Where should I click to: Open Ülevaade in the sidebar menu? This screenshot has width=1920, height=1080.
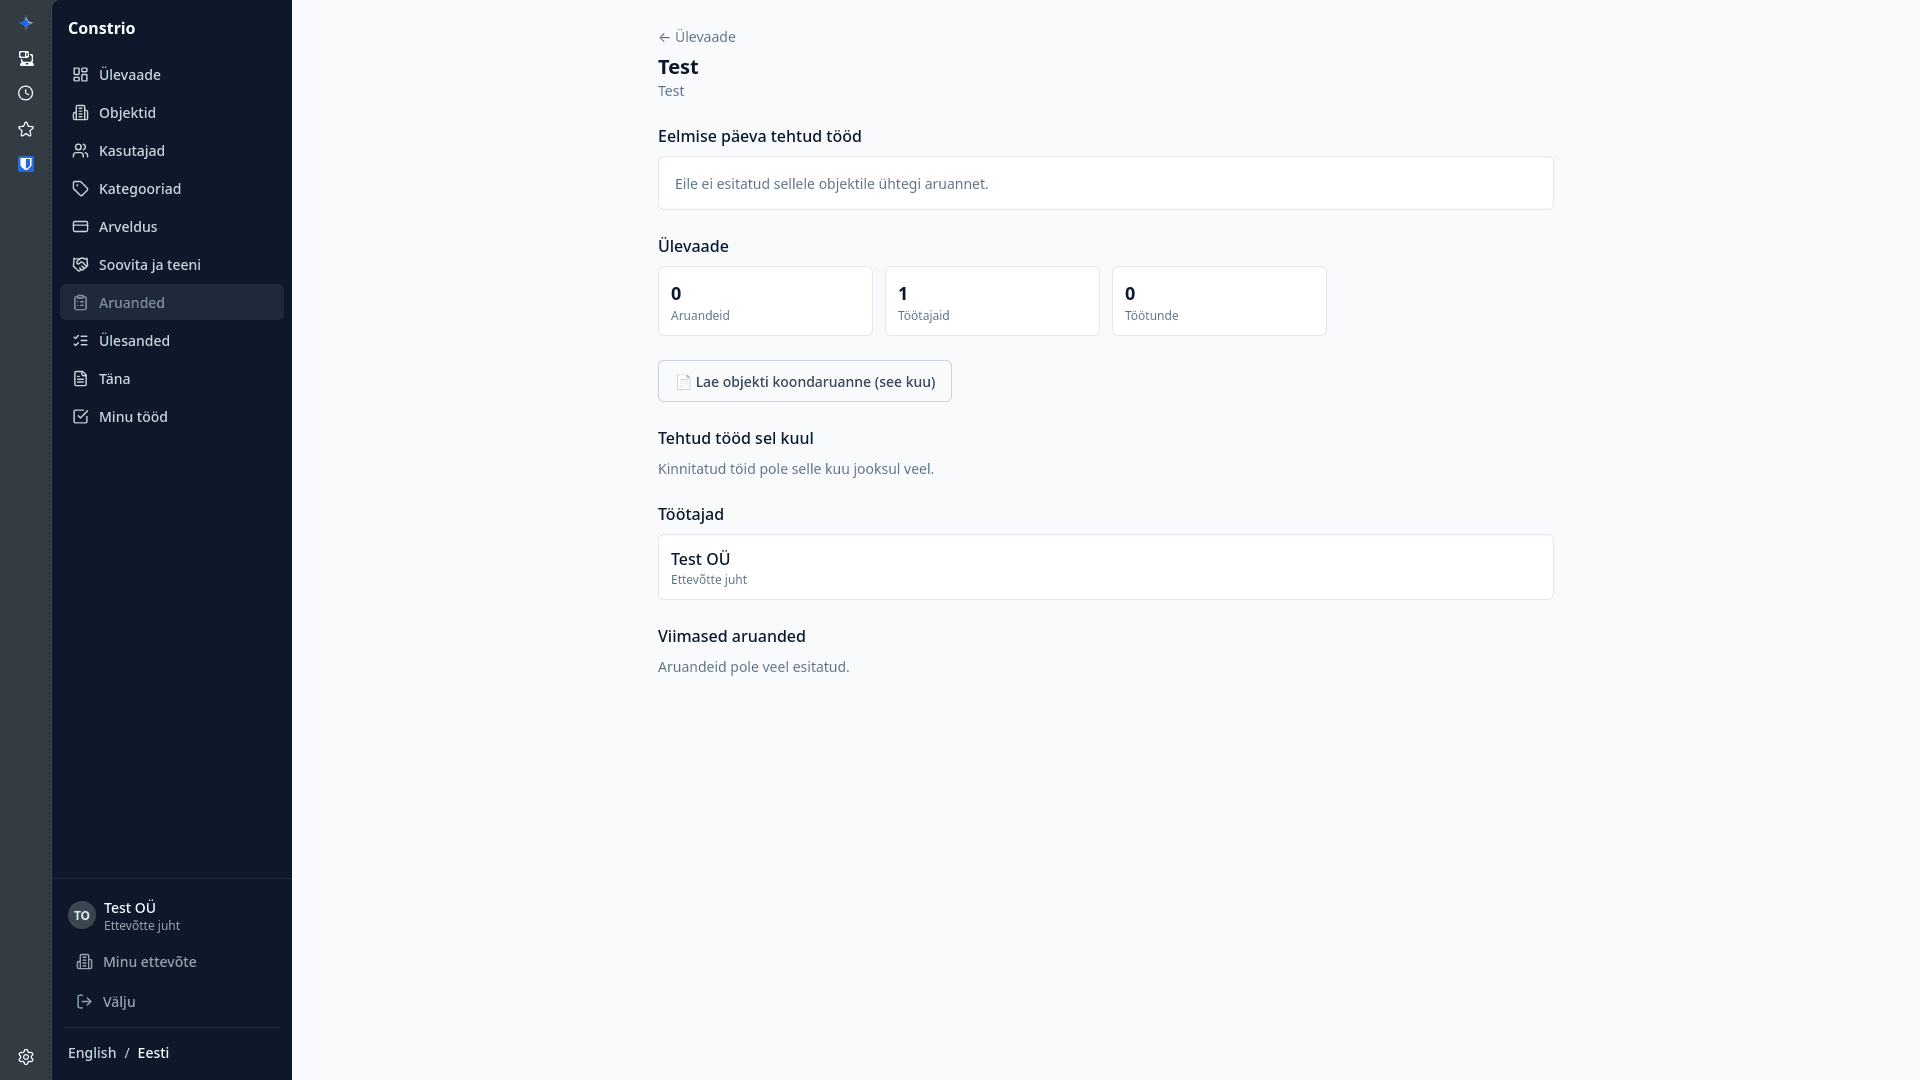click(x=172, y=75)
